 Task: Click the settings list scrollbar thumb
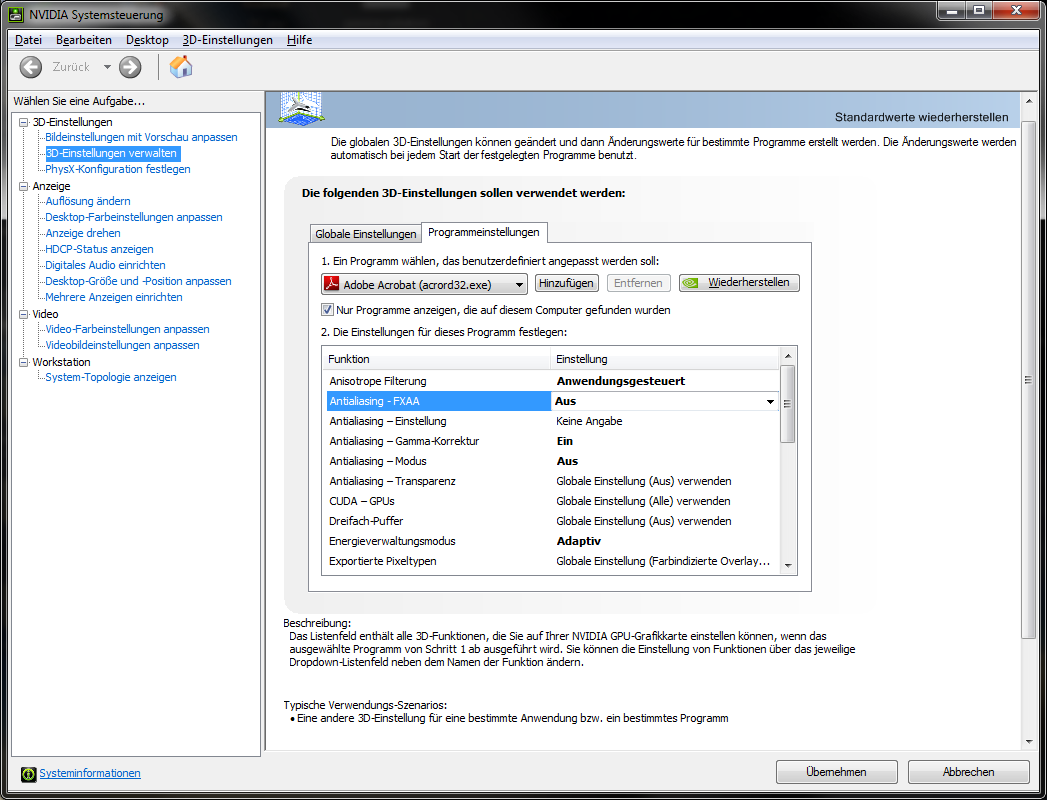click(x=788, y=403)
